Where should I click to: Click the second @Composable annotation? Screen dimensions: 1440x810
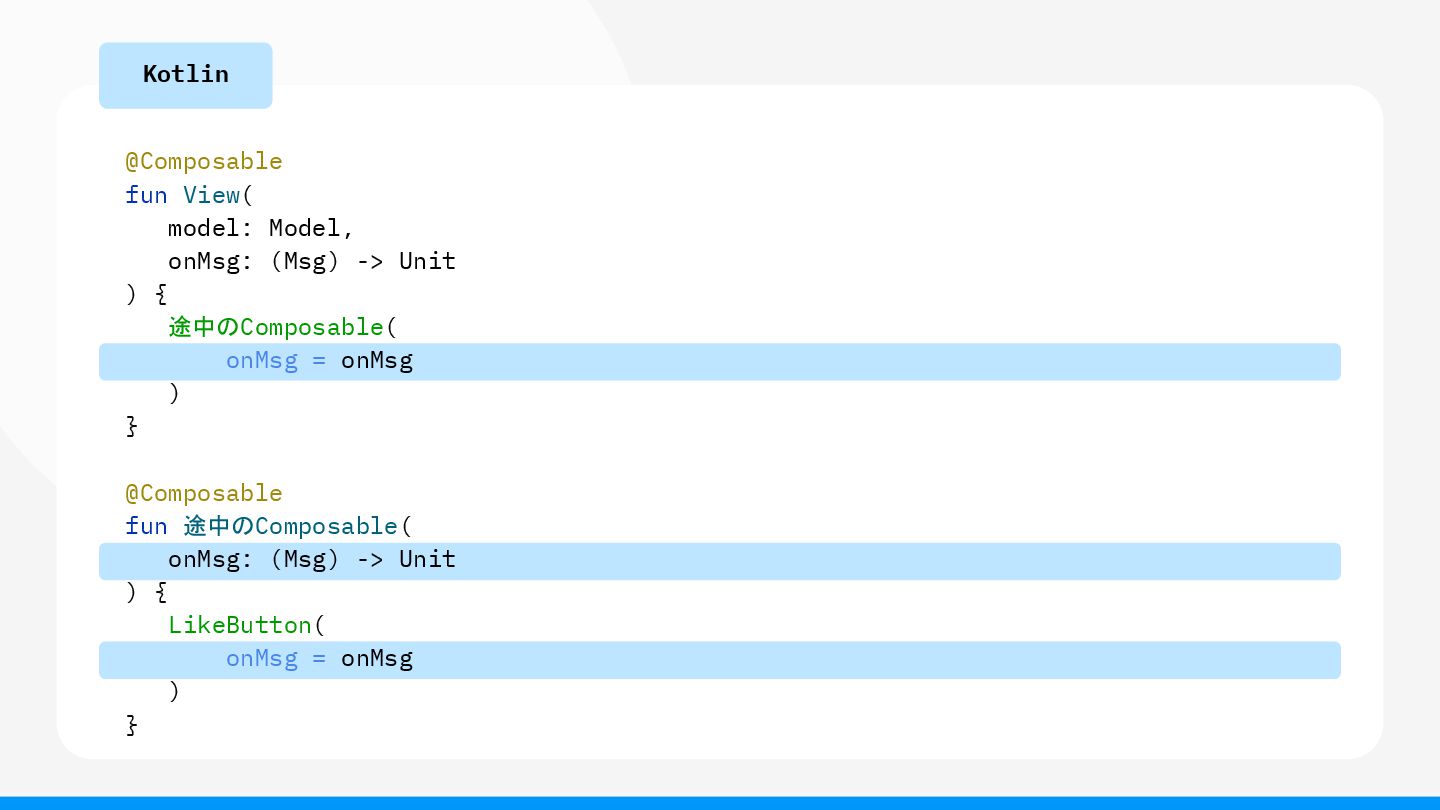click(x=204, y=493)
